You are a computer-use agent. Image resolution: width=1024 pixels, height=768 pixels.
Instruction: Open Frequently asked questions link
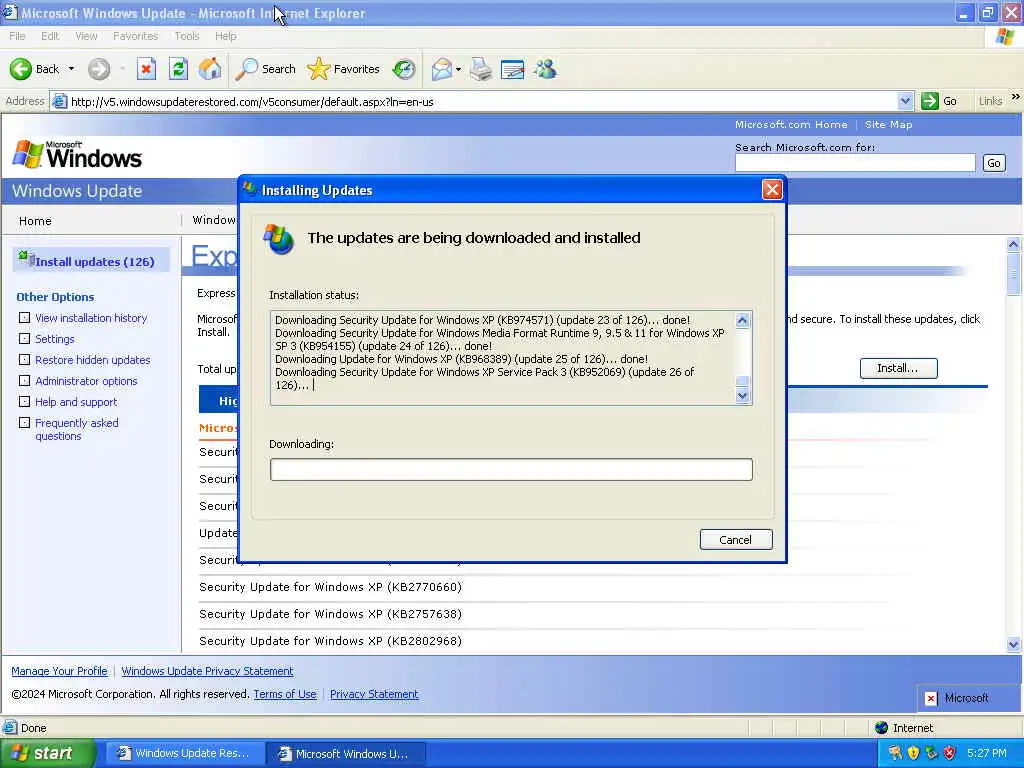click(x=76, y=429)
